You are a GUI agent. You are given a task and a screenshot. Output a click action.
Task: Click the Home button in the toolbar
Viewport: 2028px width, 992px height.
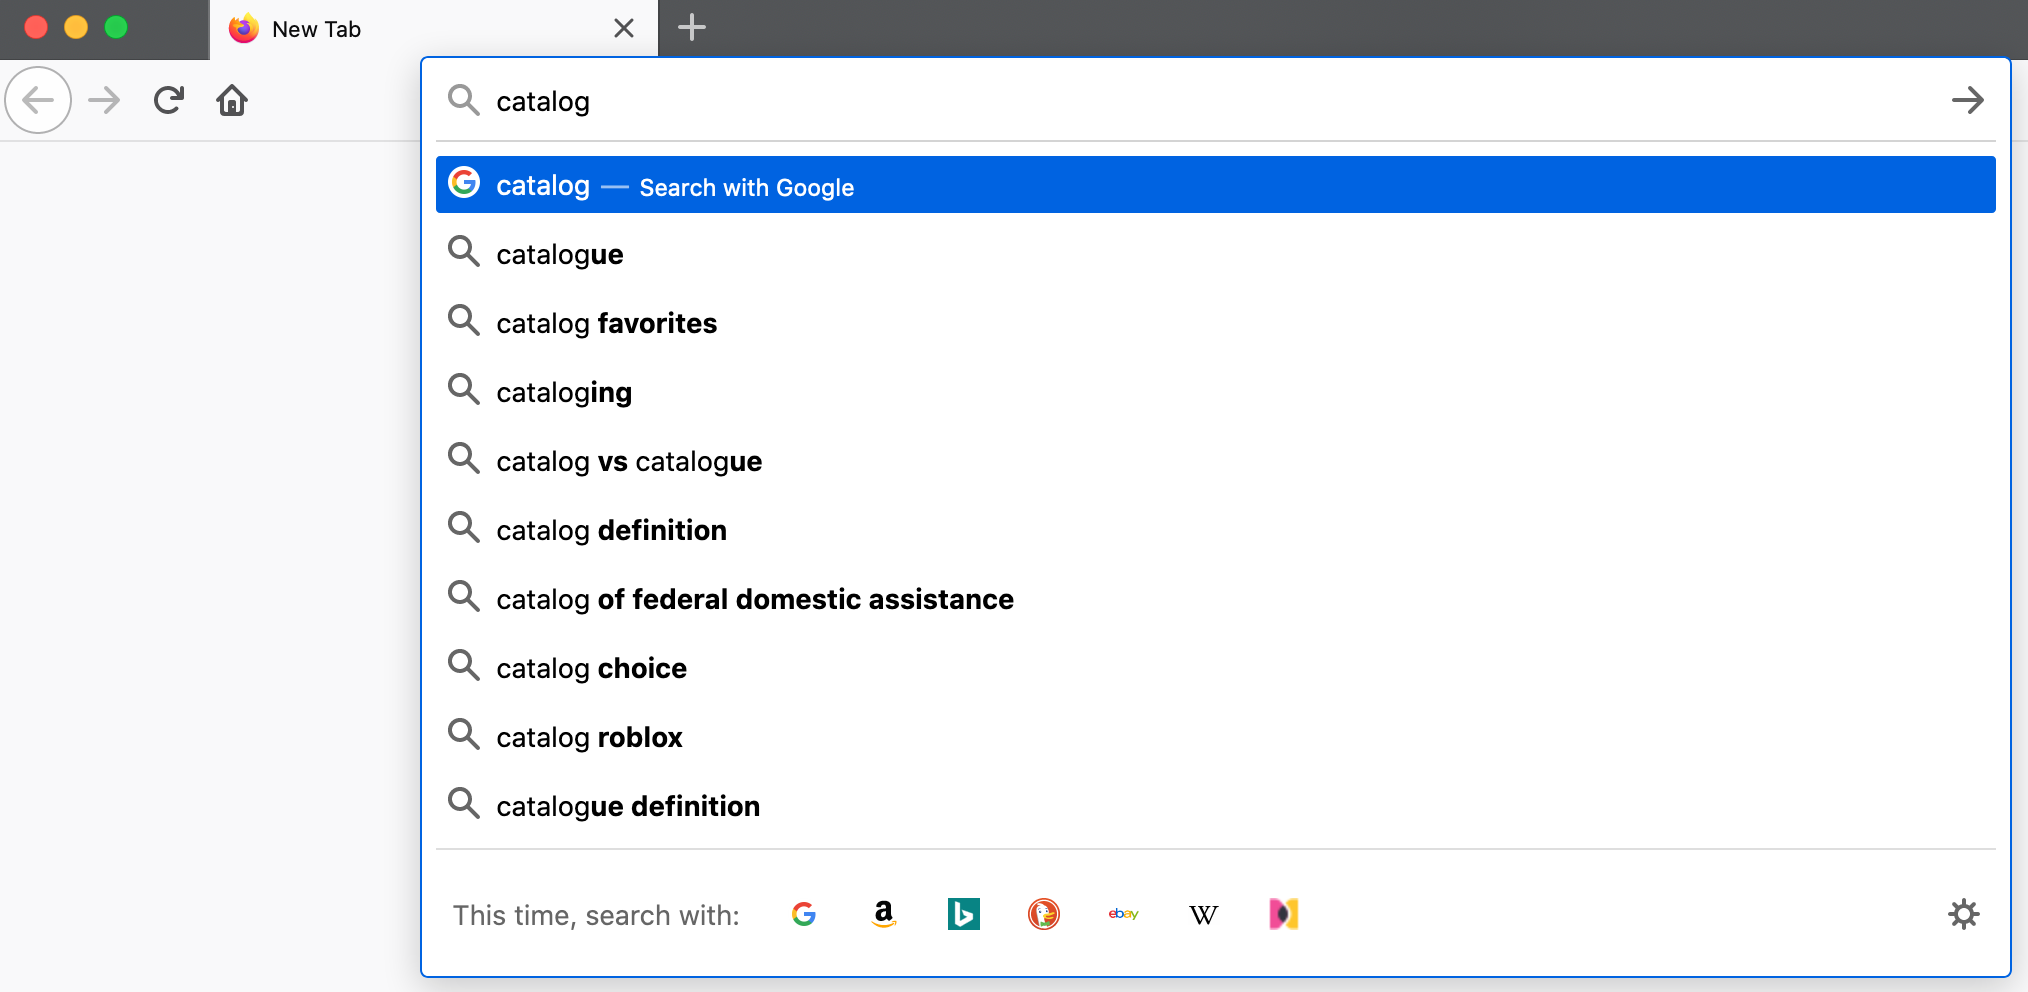231,100
